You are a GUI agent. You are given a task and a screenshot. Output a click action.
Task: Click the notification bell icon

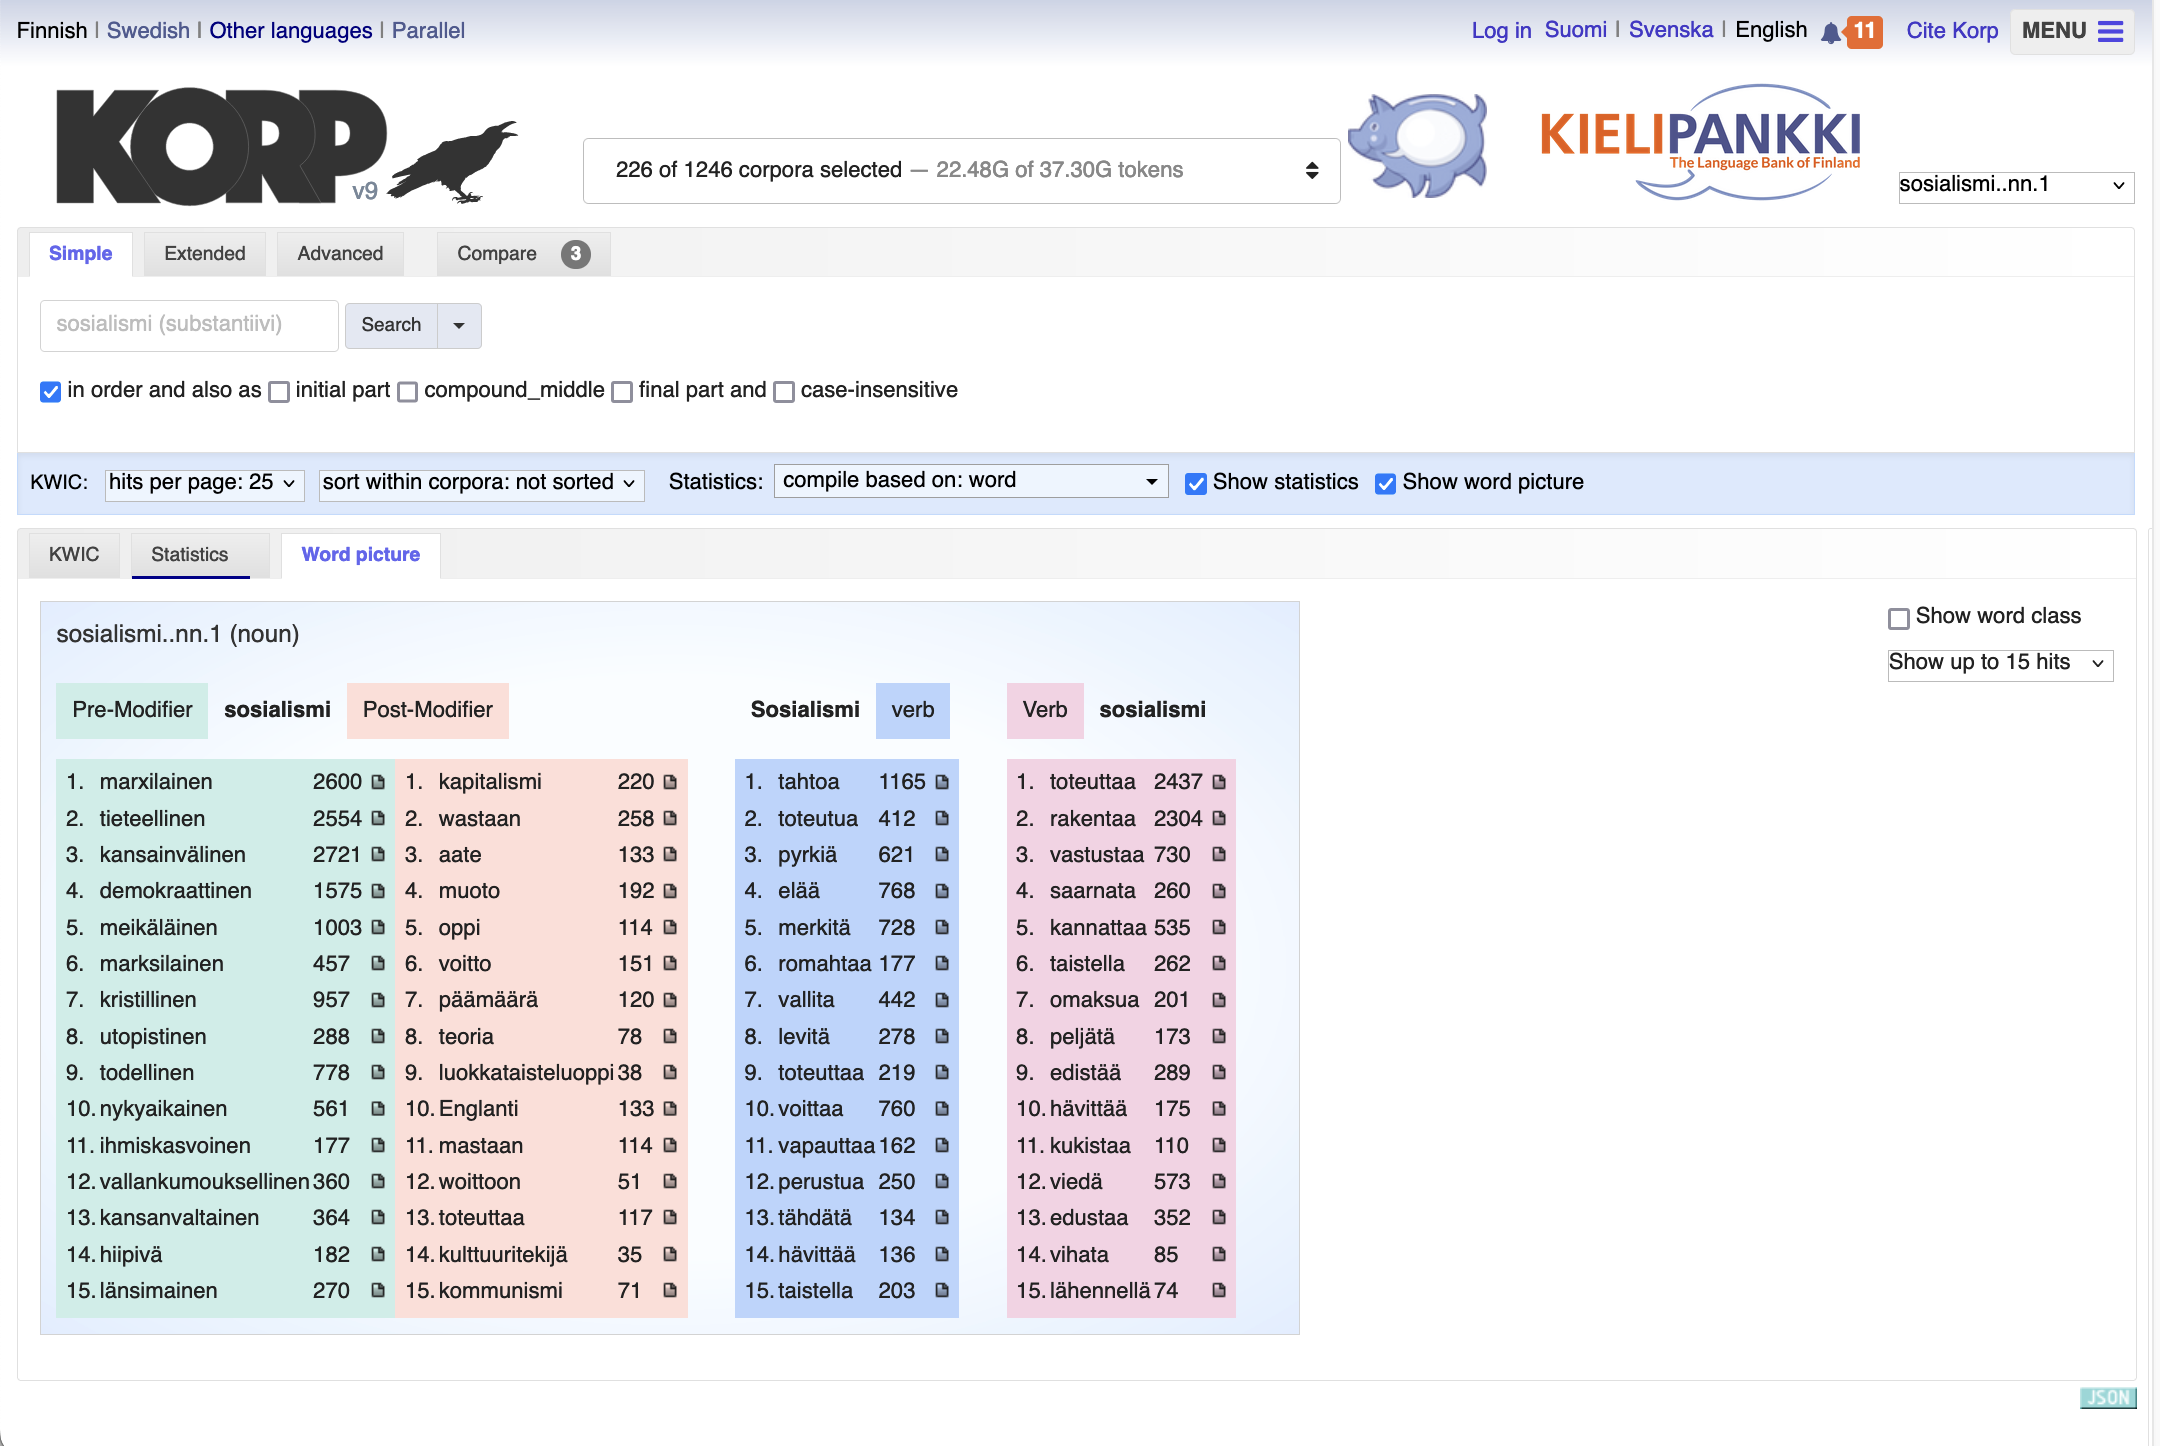[x=1830, y=33]
